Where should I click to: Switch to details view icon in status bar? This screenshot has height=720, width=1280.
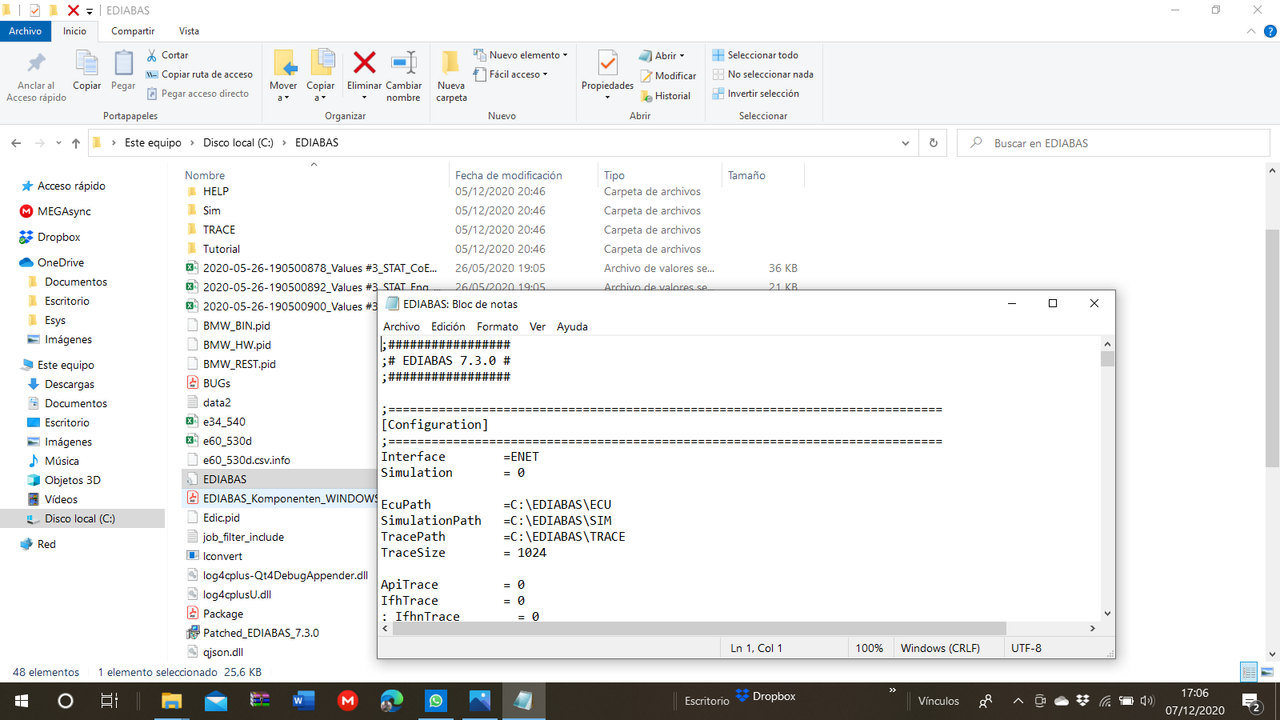pos(1249,672)
